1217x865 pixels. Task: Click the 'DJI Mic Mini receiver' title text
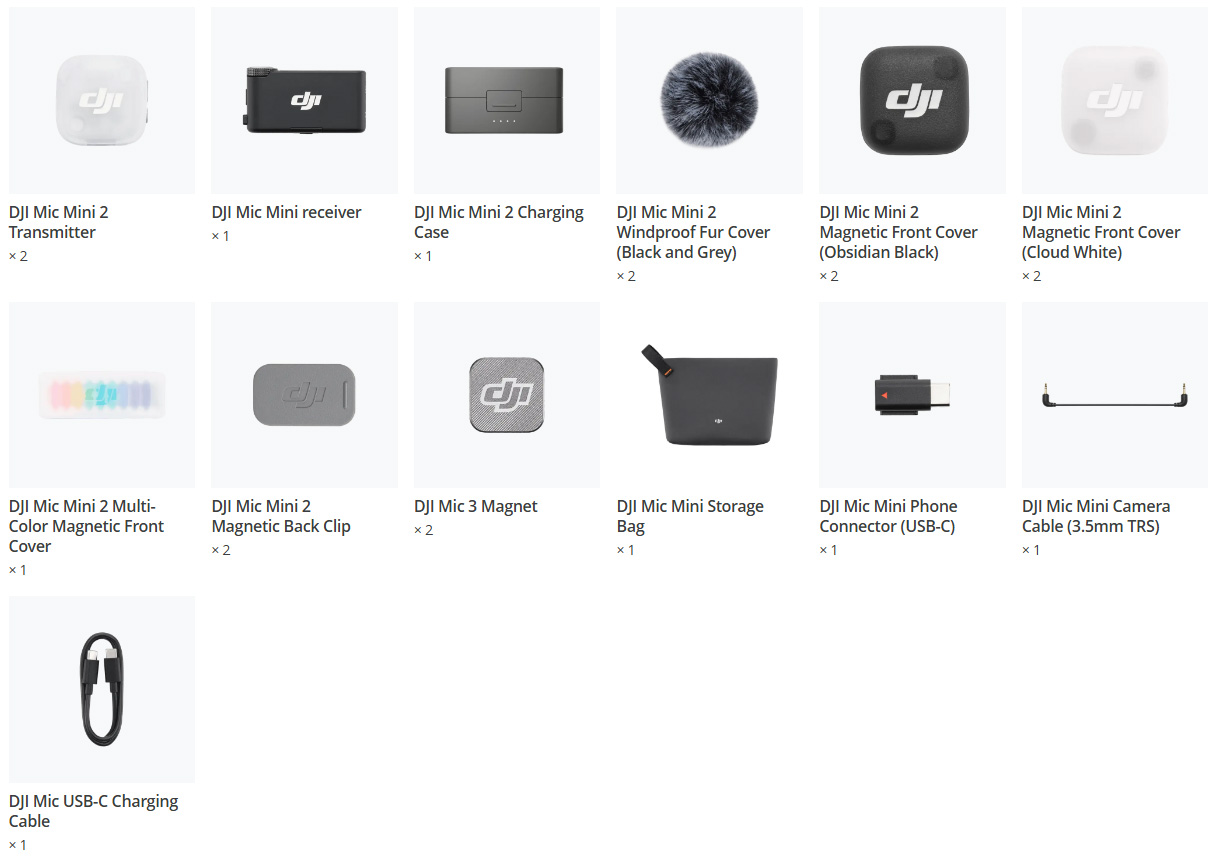[286, 212]
